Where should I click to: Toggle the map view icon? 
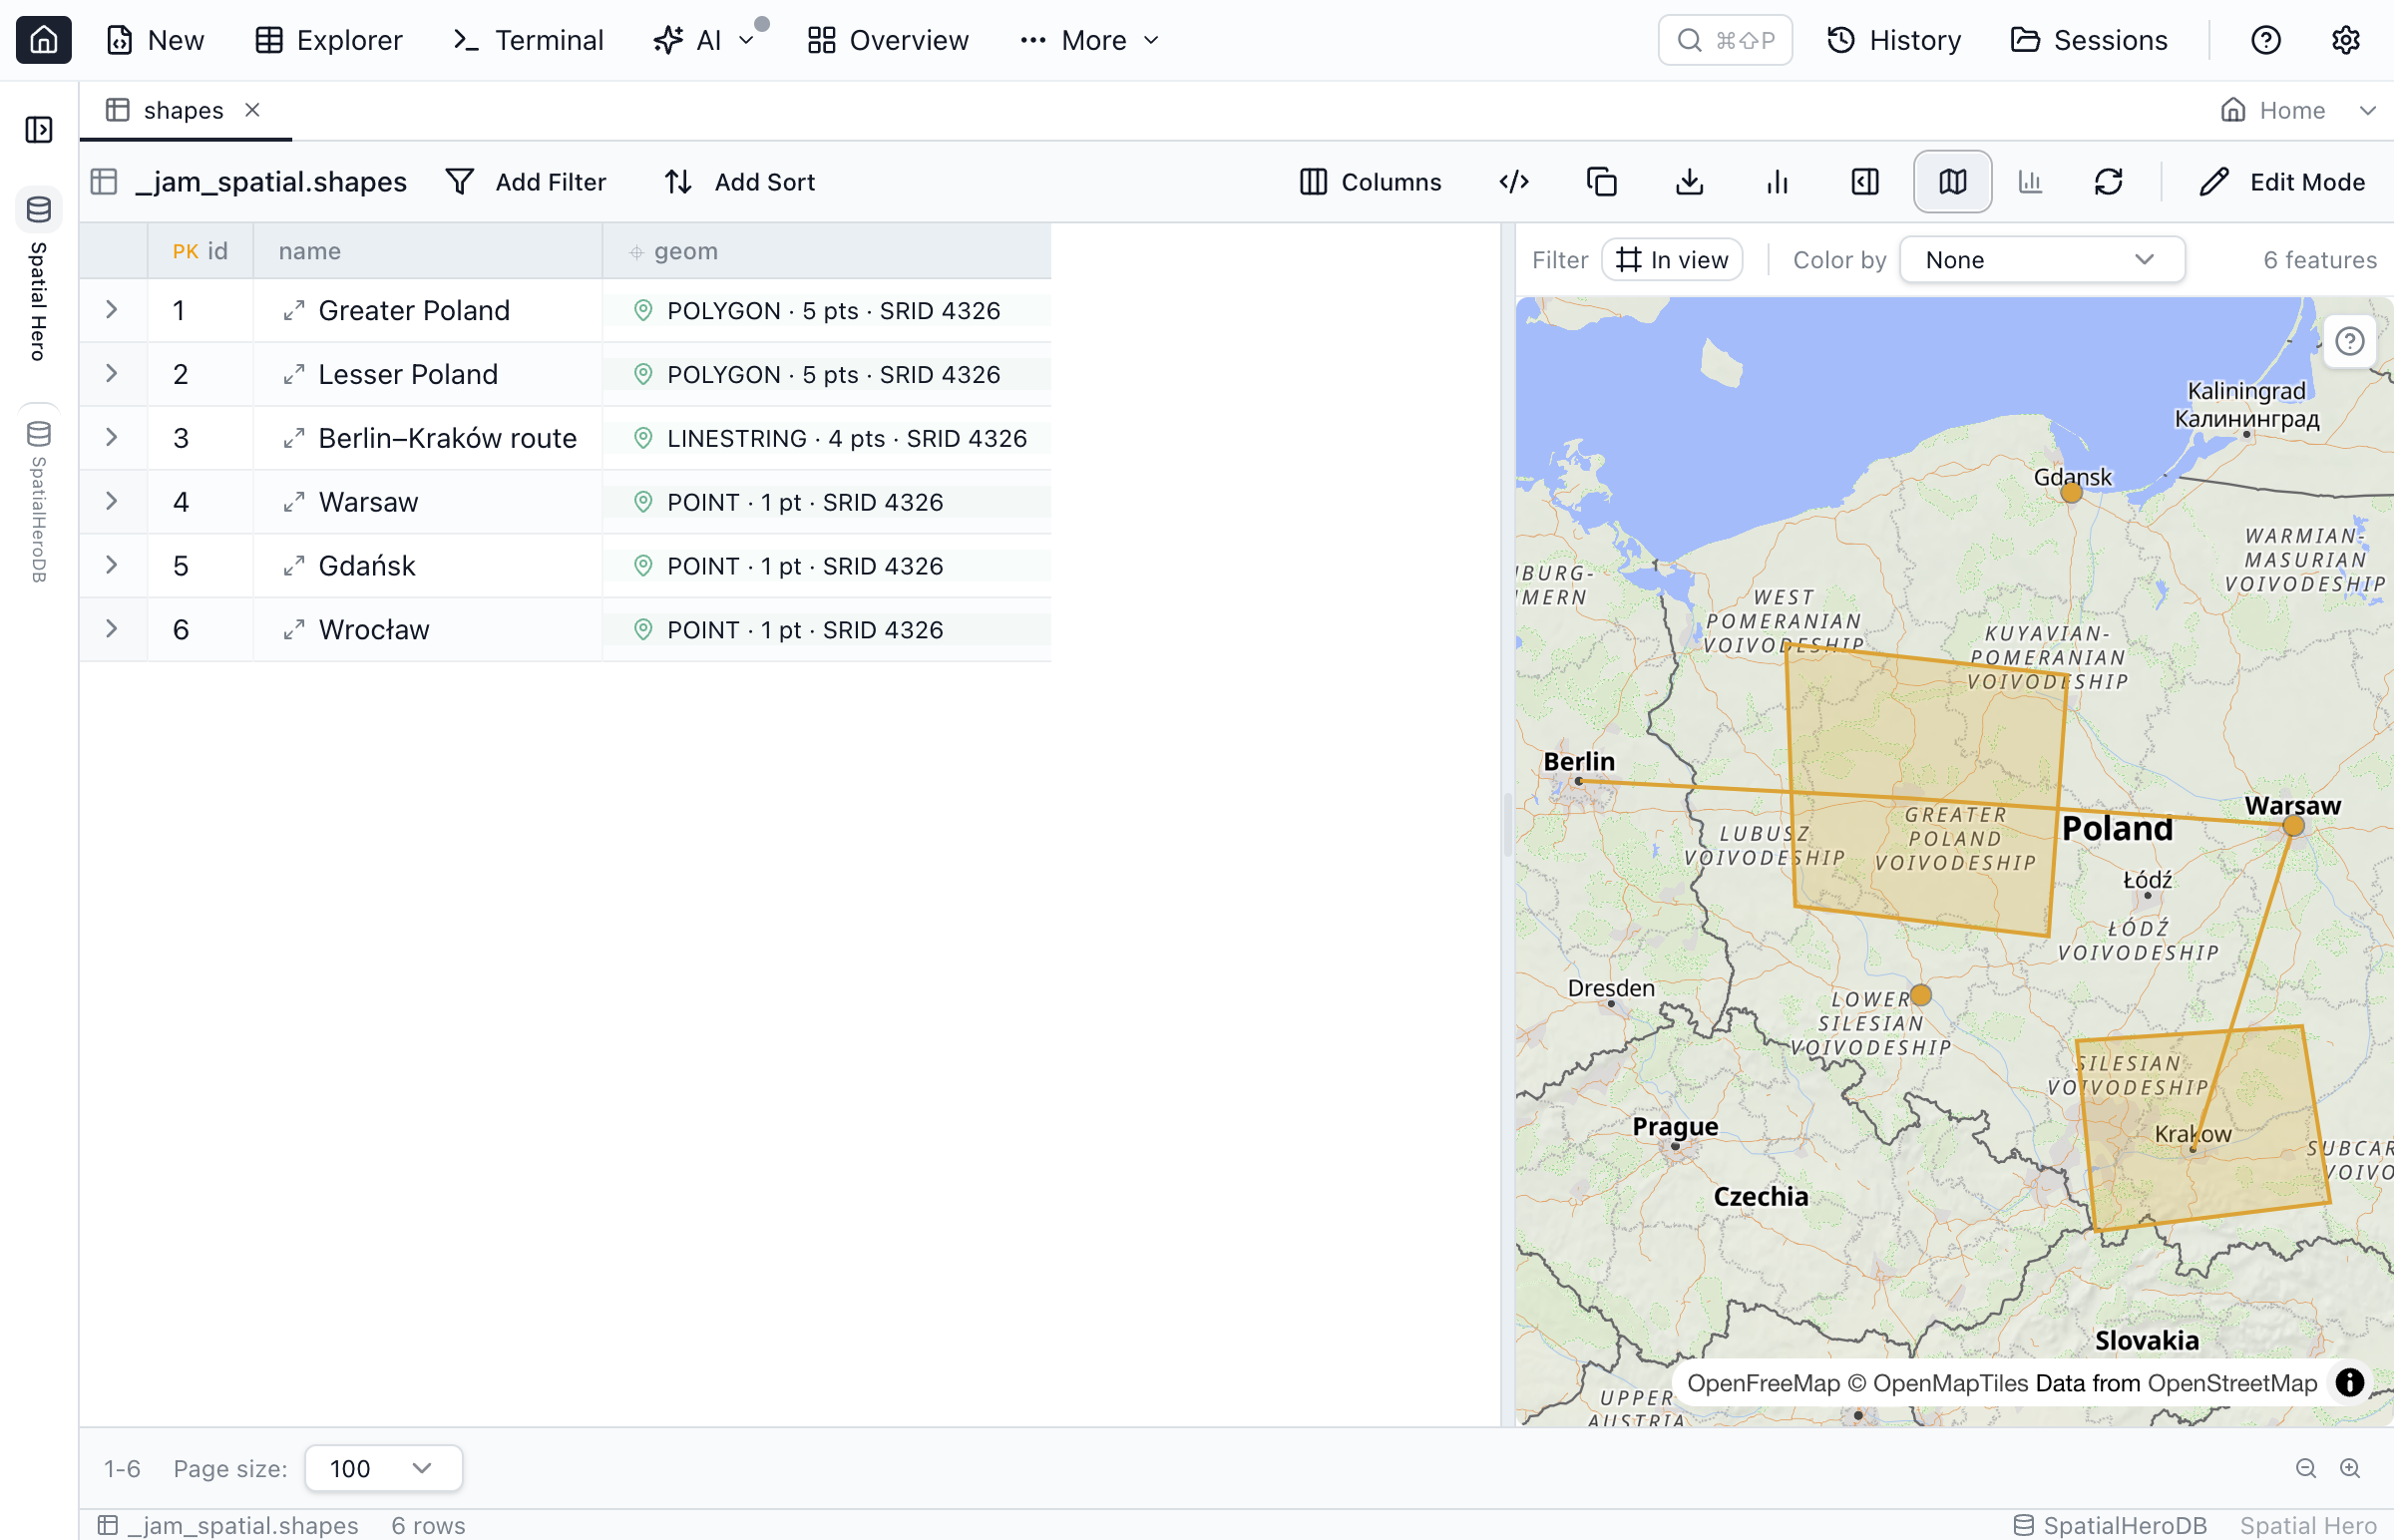pyautogui.click(x=1952, y=181)
